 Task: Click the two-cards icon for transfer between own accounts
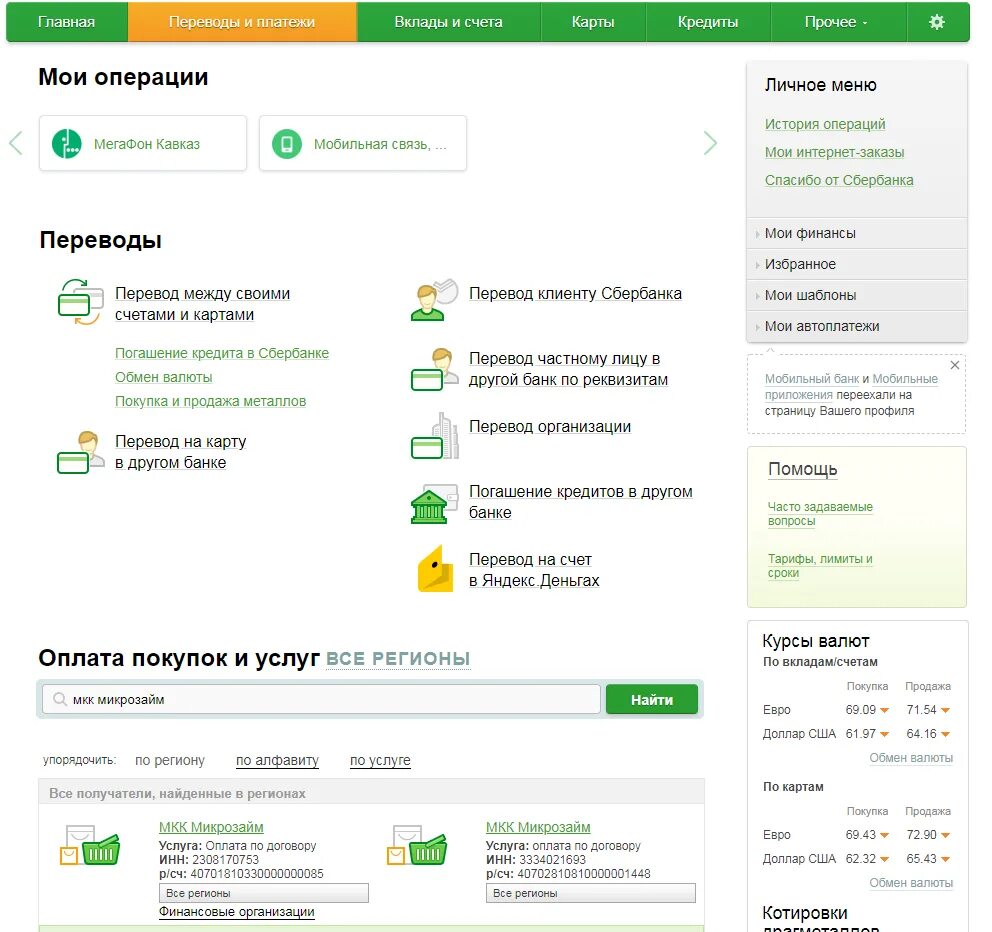click(x=80, y=302)
